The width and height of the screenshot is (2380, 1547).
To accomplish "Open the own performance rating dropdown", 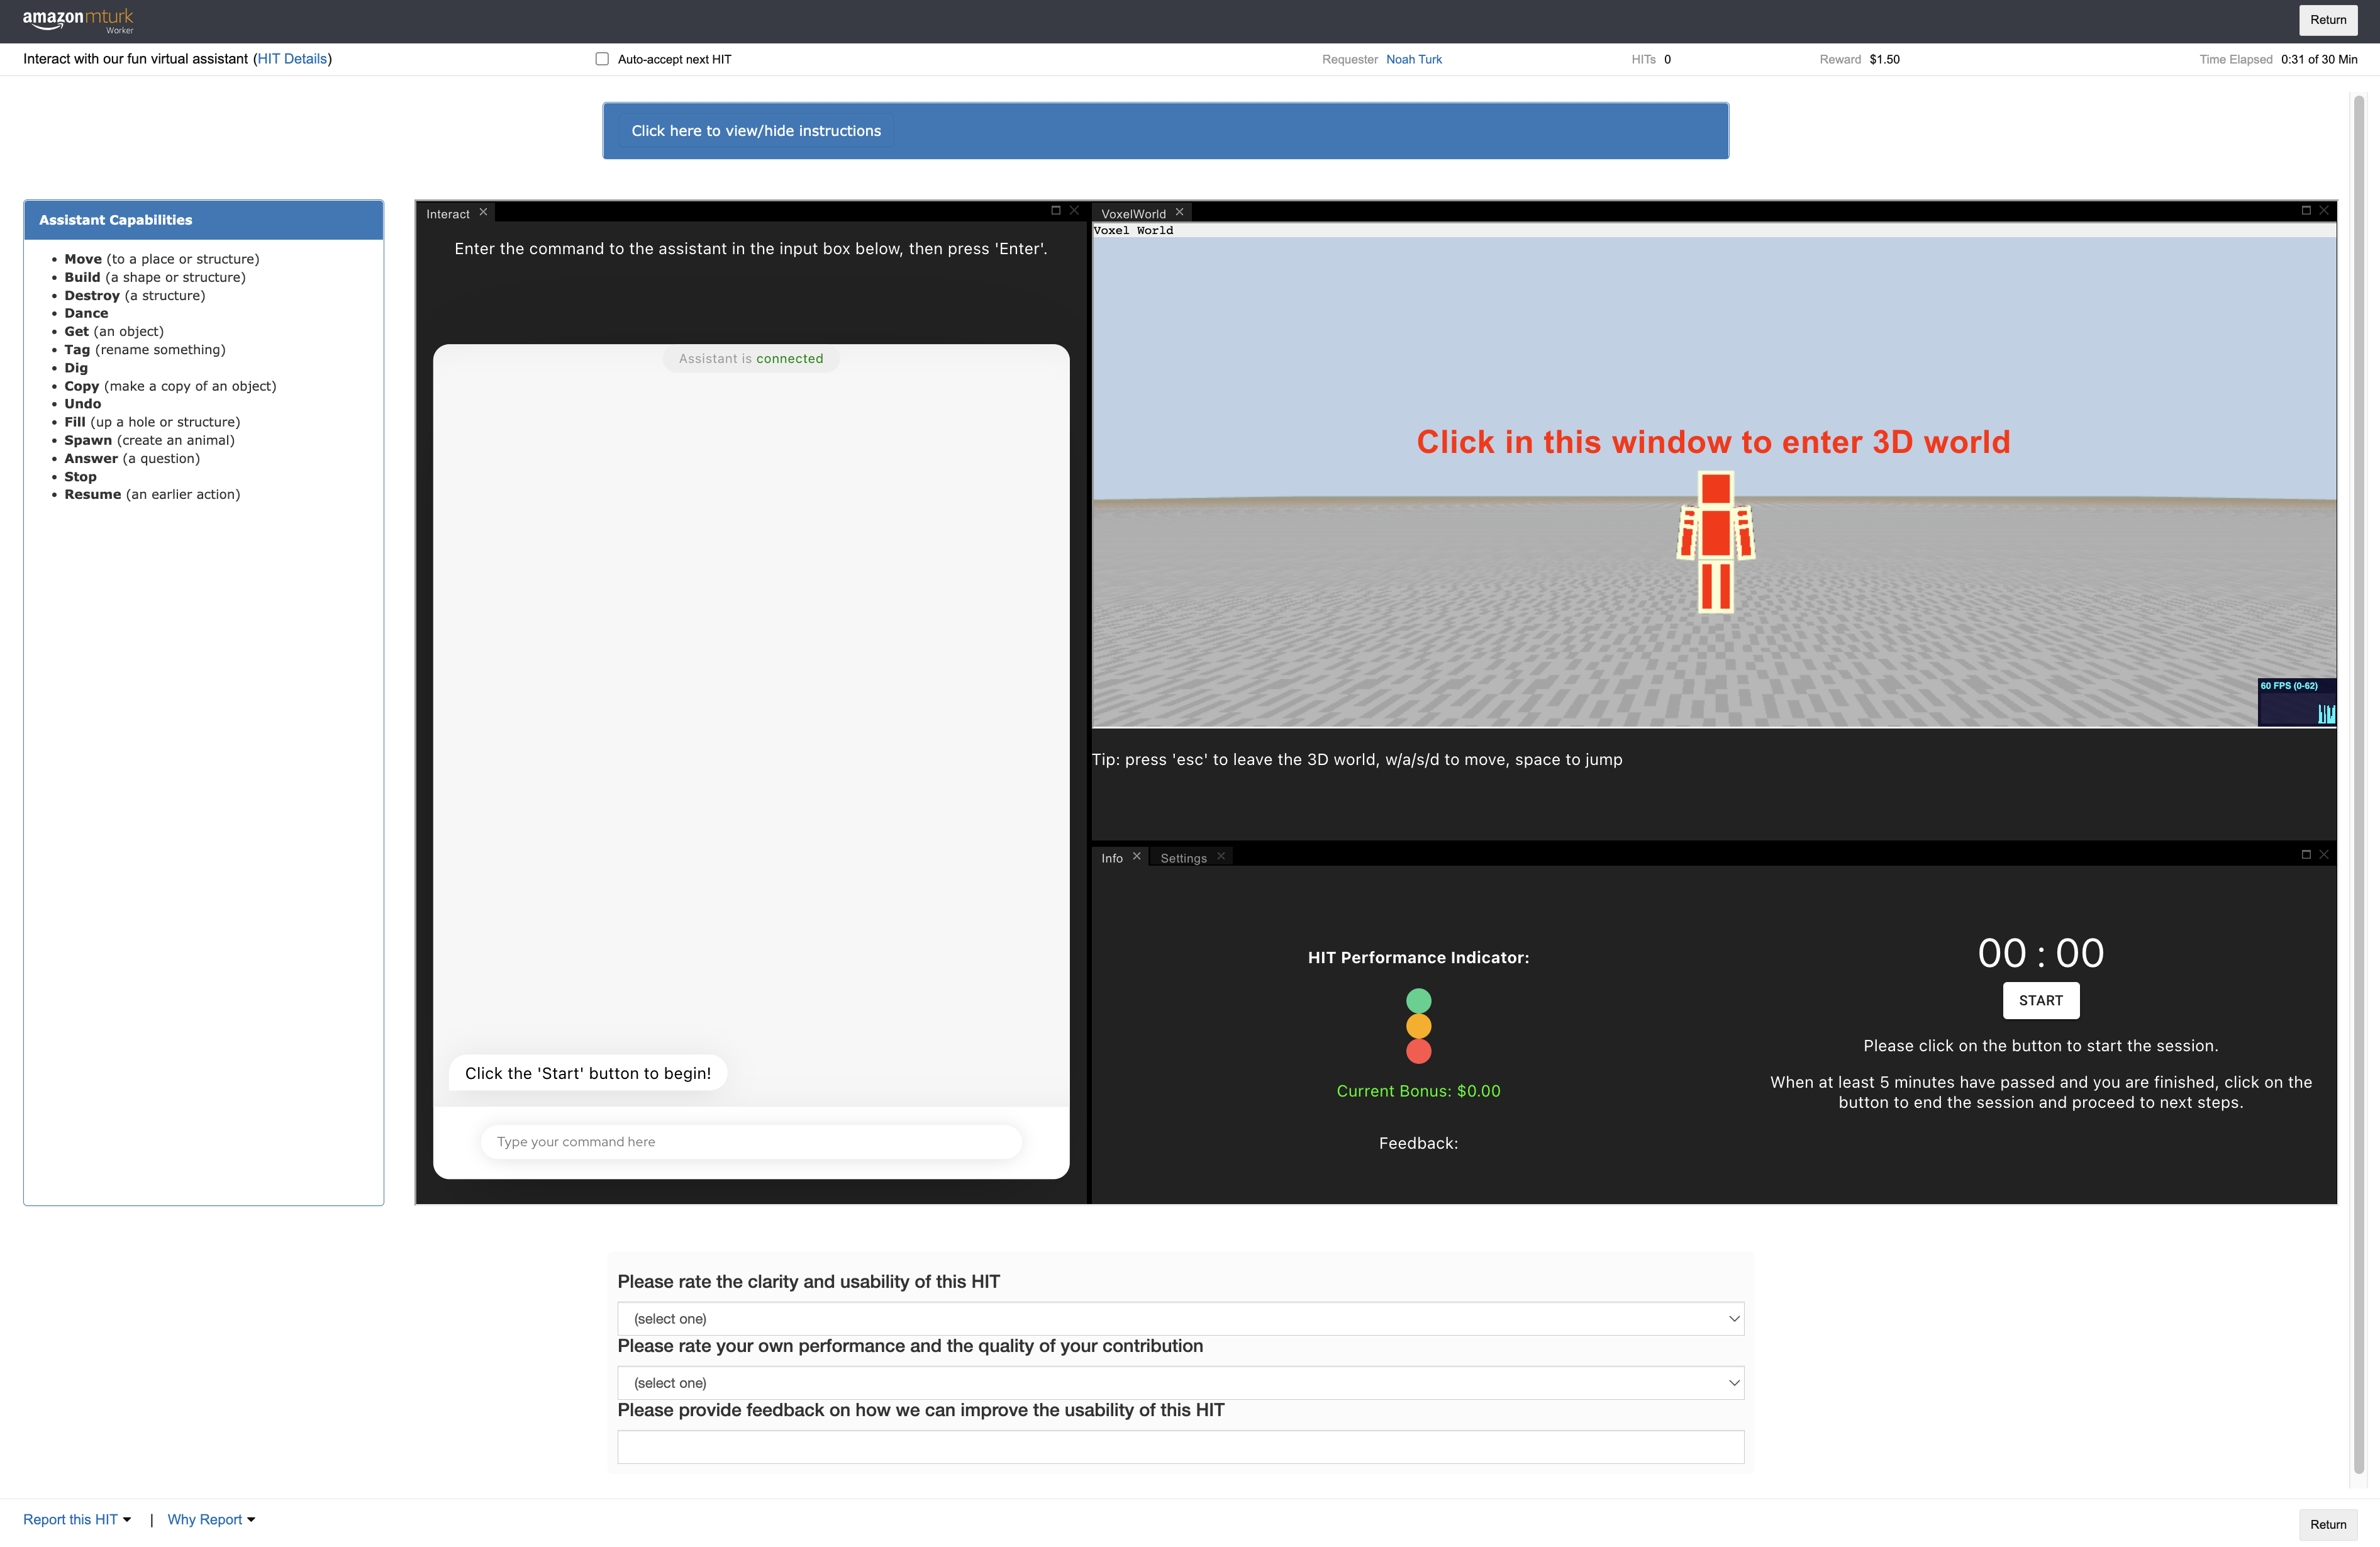I will 1181,1382.
